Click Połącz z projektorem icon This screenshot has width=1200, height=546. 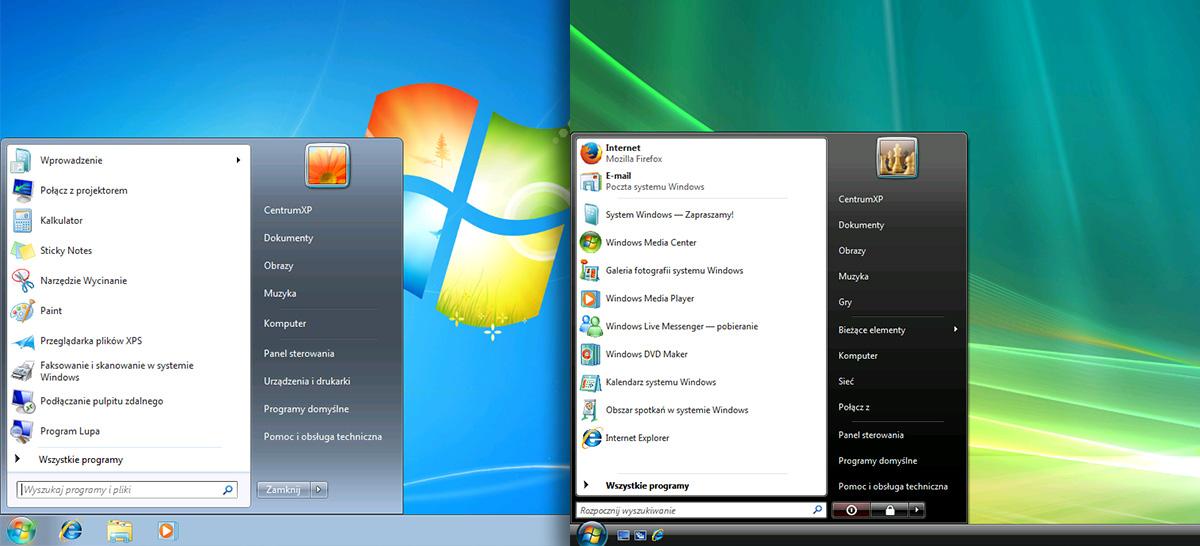pyautogui.click(x=22, y=190)
